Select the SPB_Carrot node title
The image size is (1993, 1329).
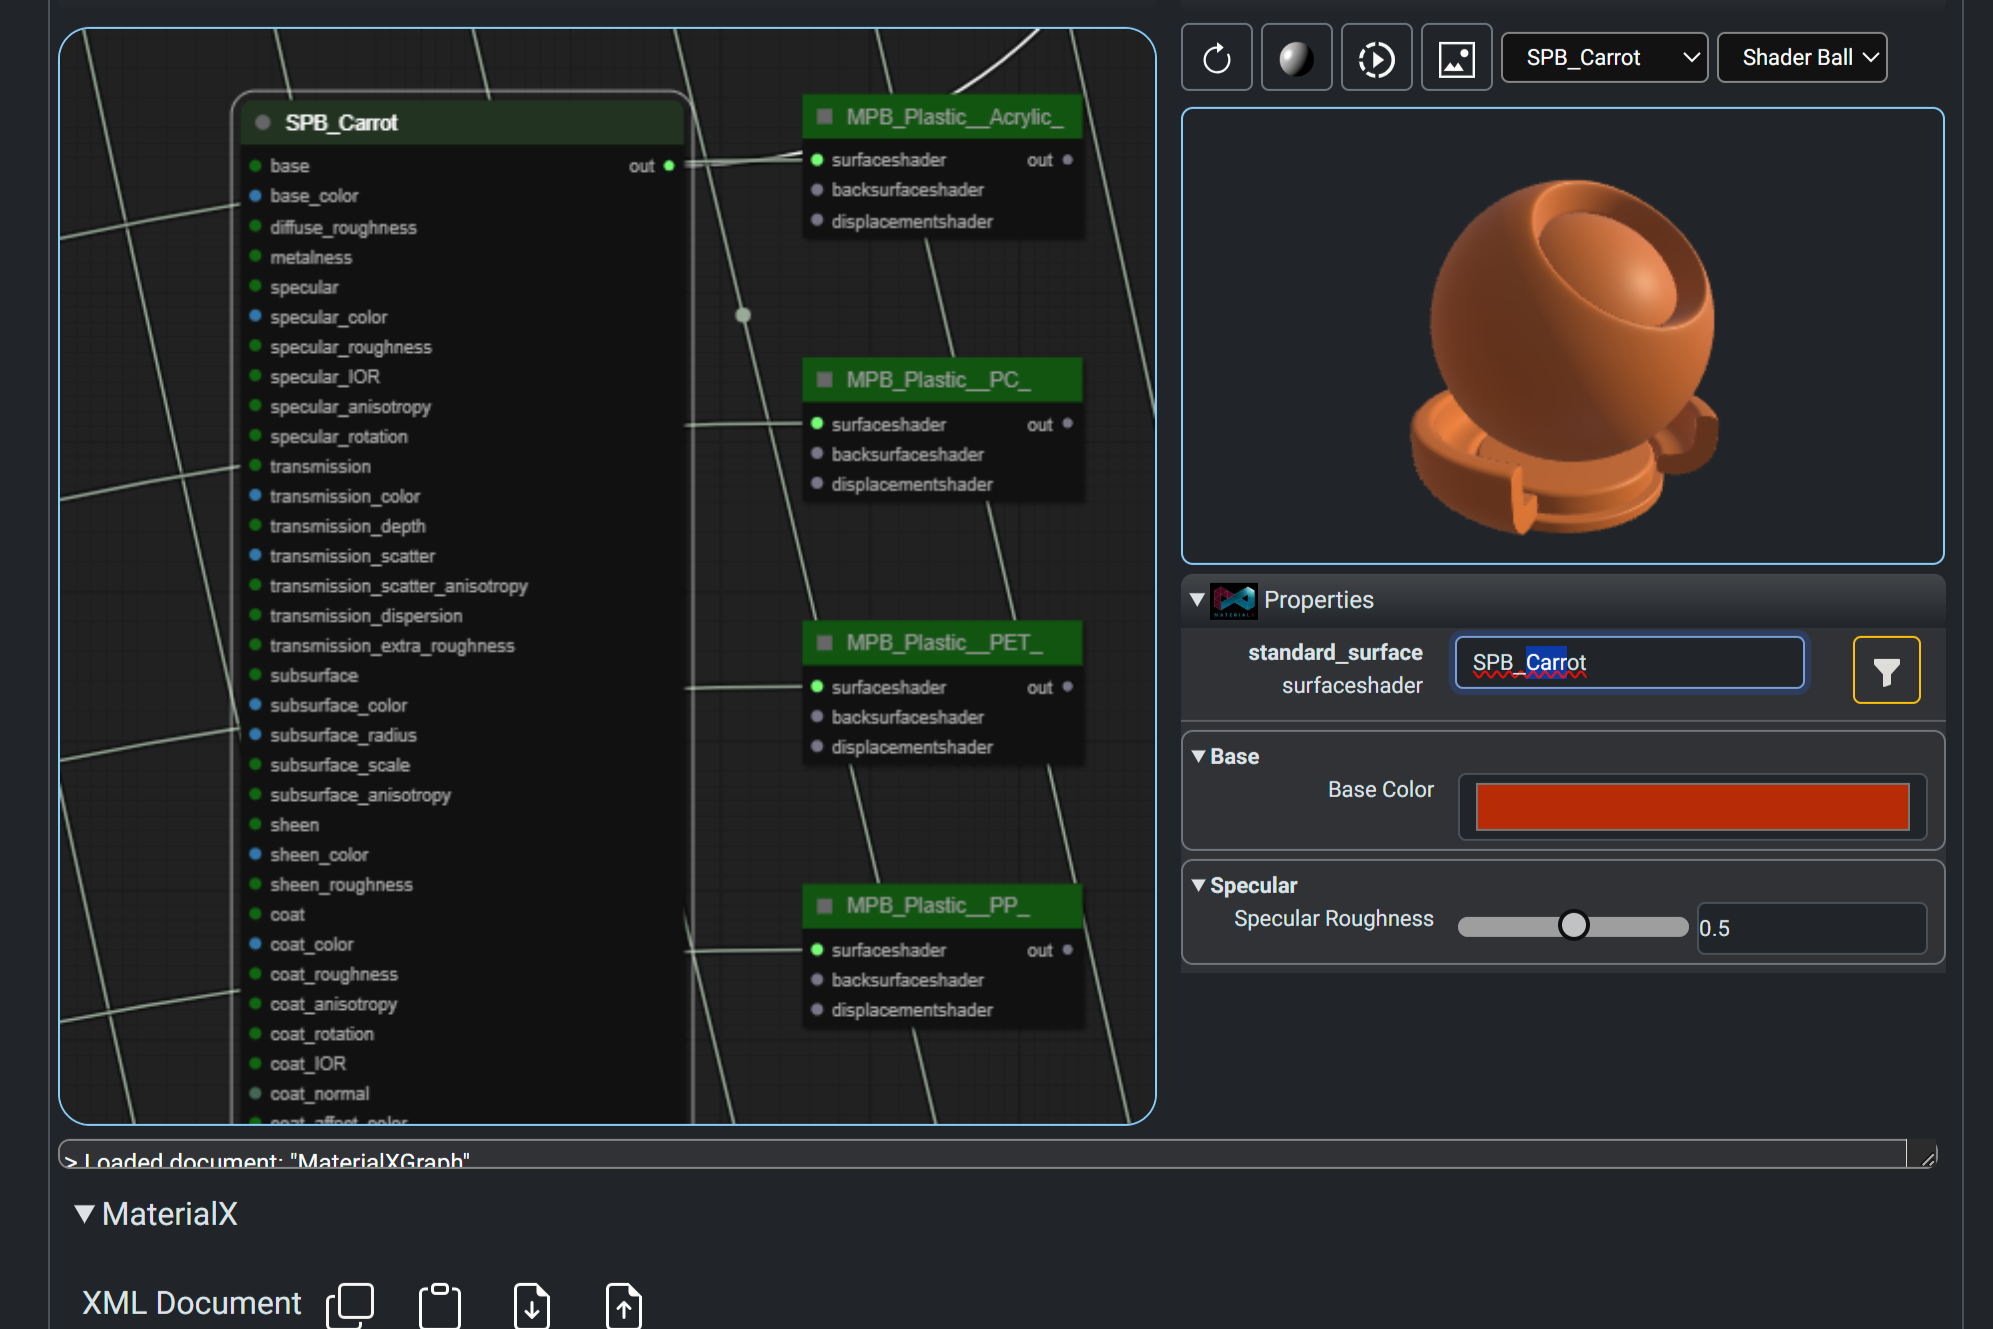[x=341, y=123]
